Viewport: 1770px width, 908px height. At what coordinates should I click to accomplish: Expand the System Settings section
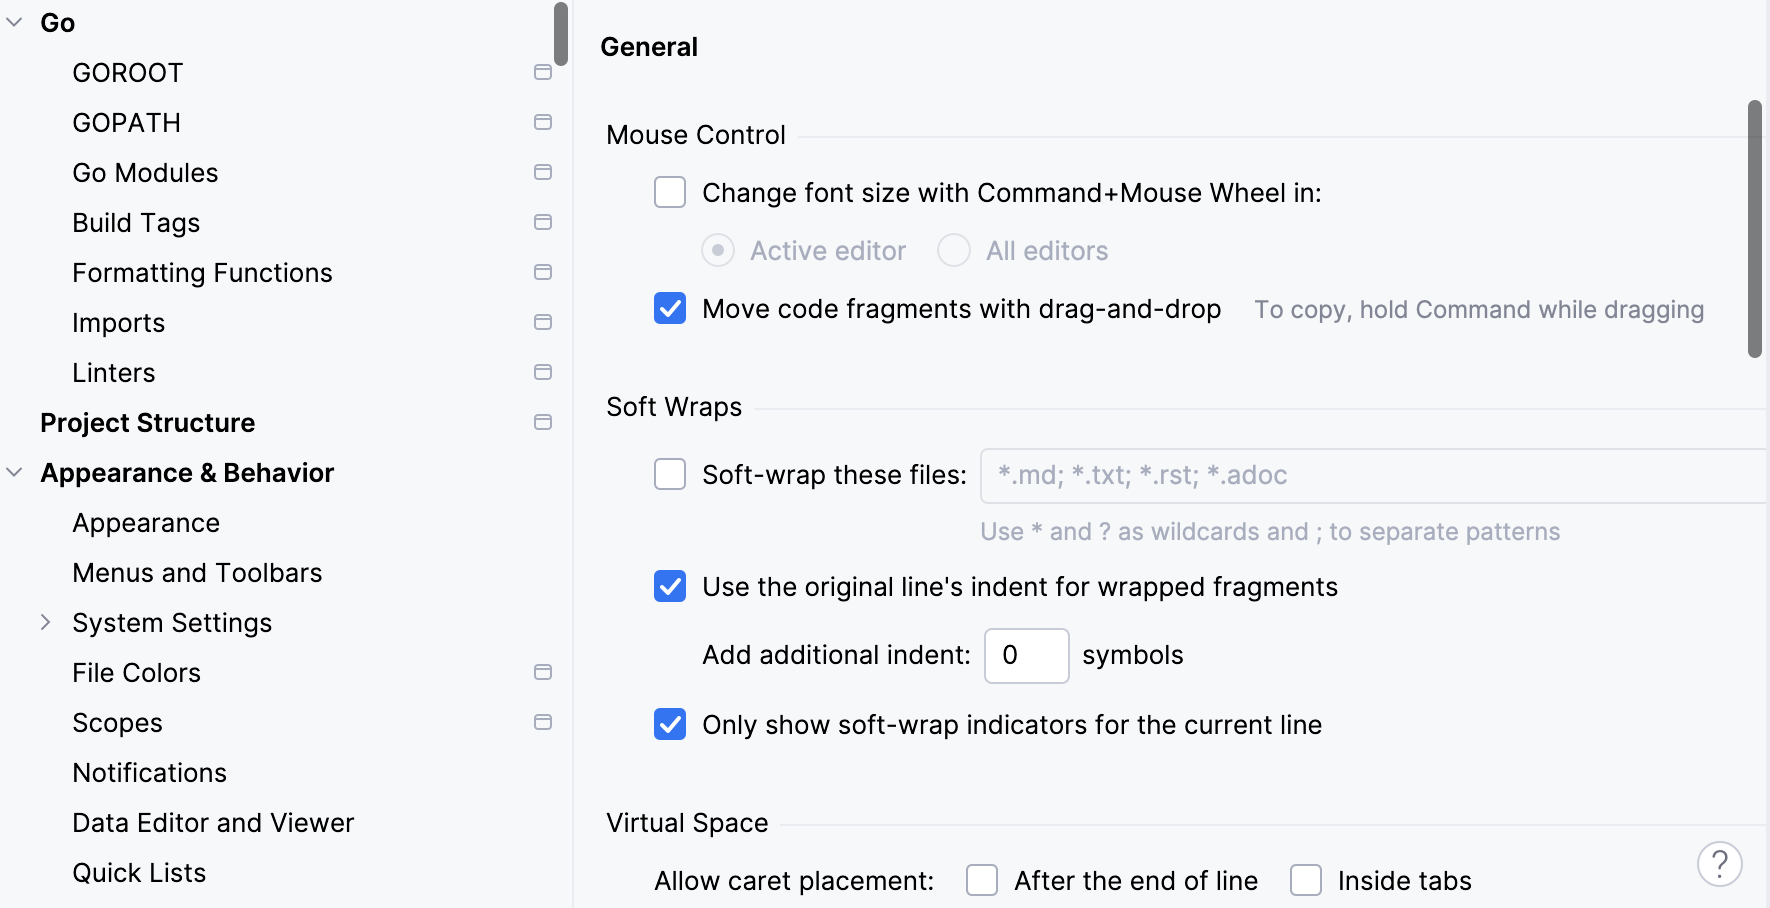(x=46, y=622)
